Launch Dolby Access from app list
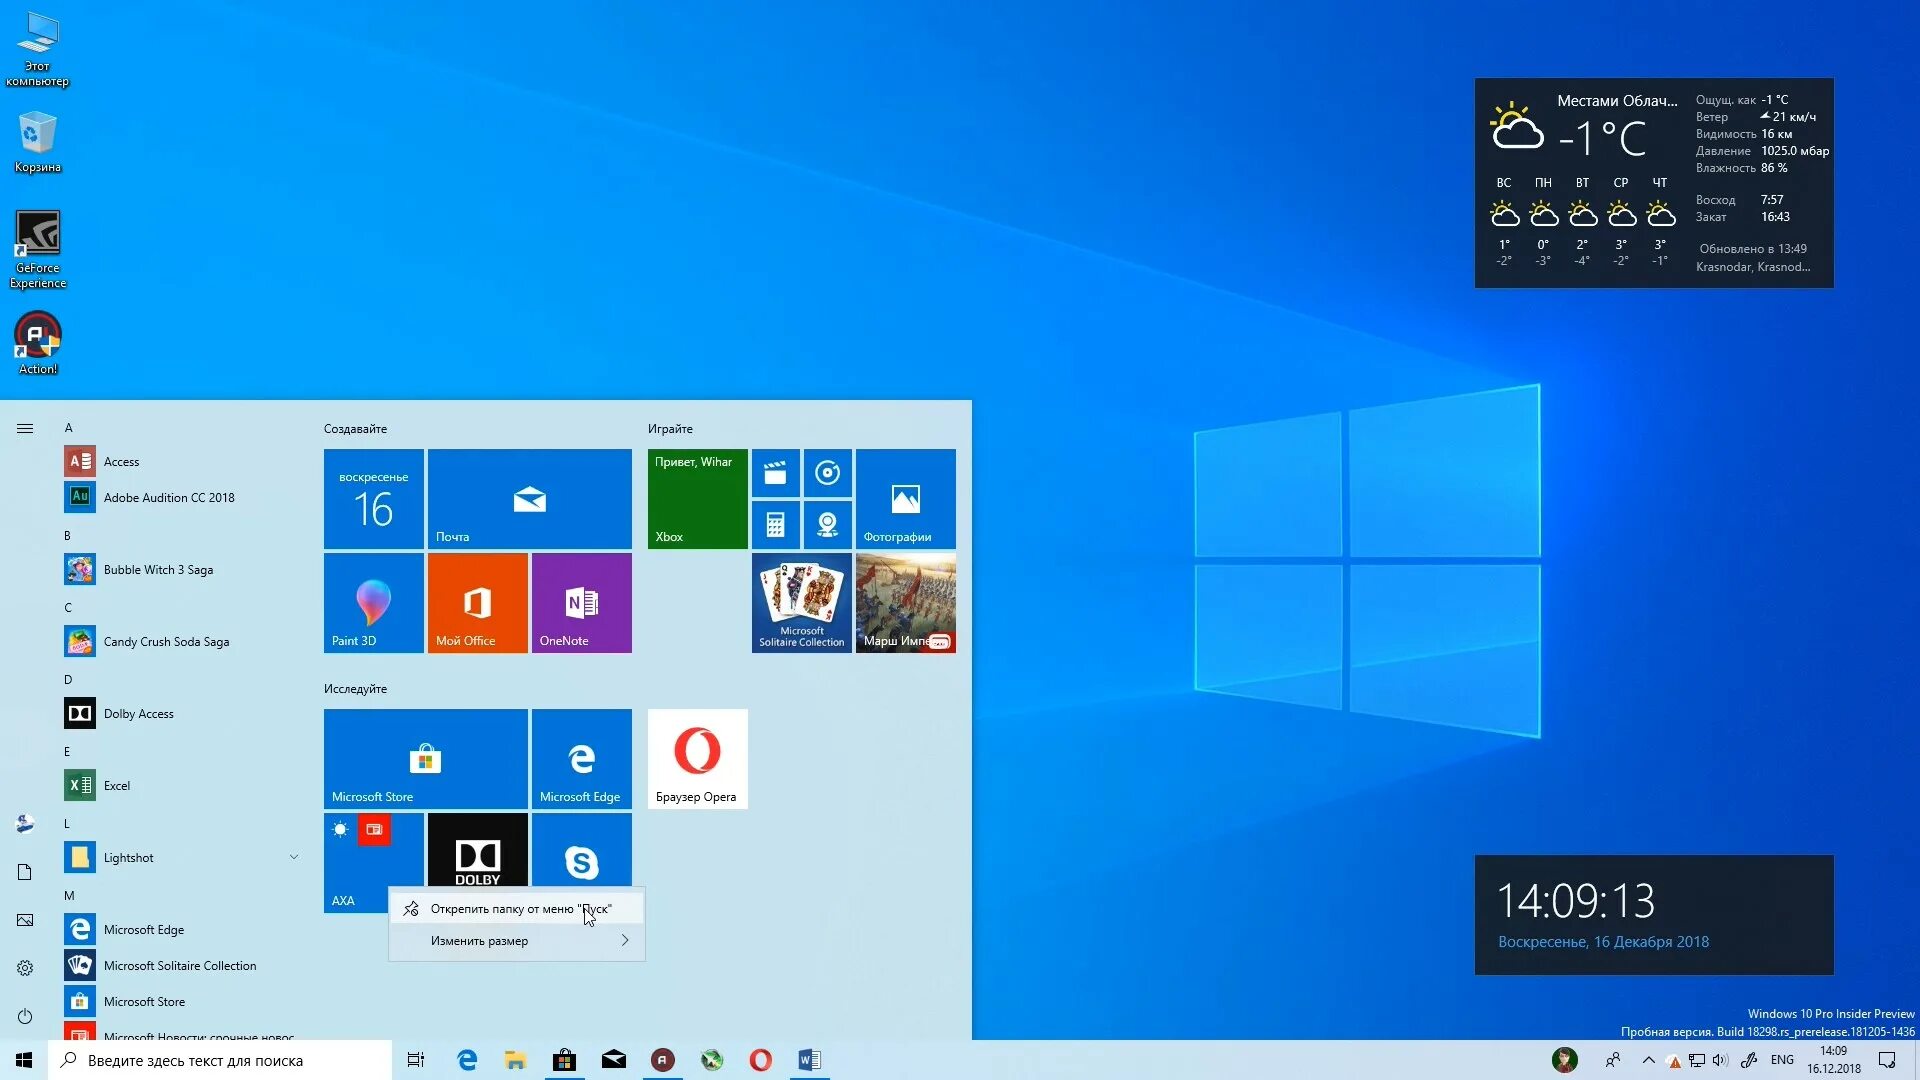This screenshot has width=1920, height=1080. 180,713
